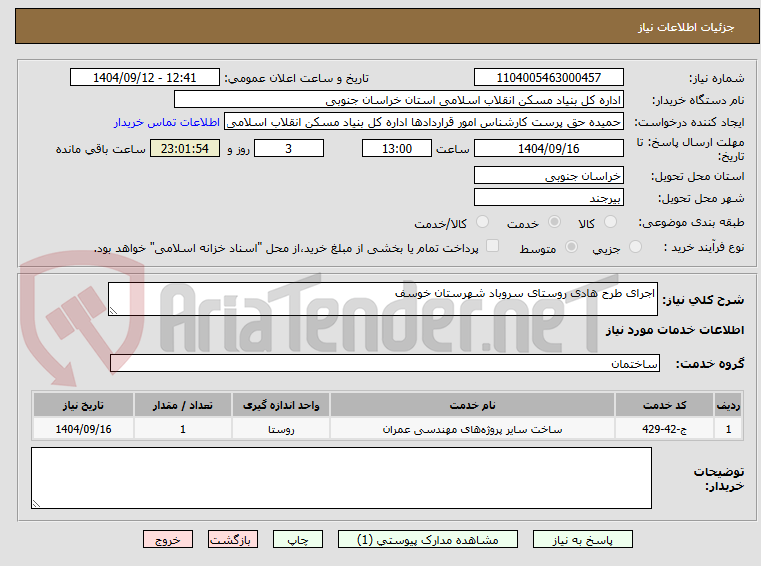Click the unit cell روستا
This screenshot has width=761, height=566.
(281, 429)
